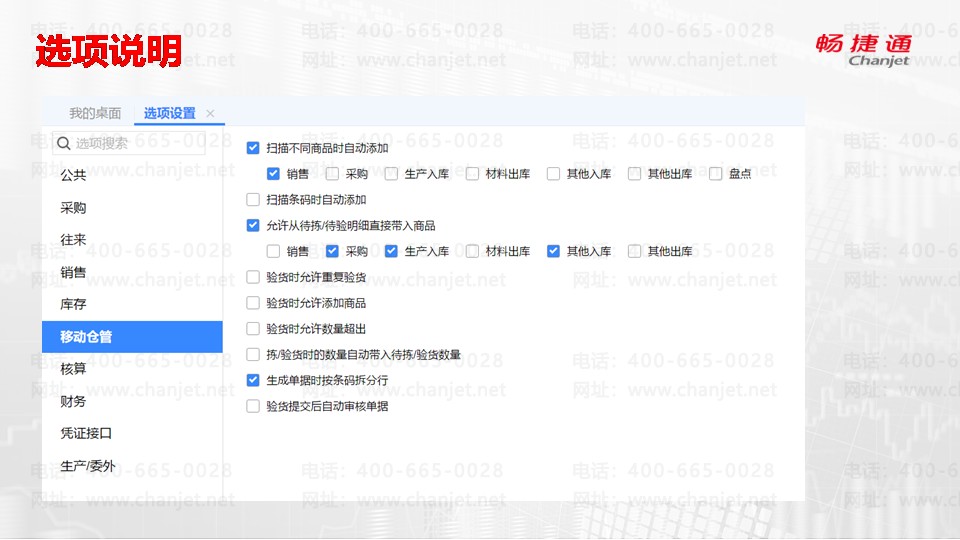
Task: Uncheck 销售 under 扫描不同商品时自动添加
Action: pyautogui.click(x=273, y=174)
